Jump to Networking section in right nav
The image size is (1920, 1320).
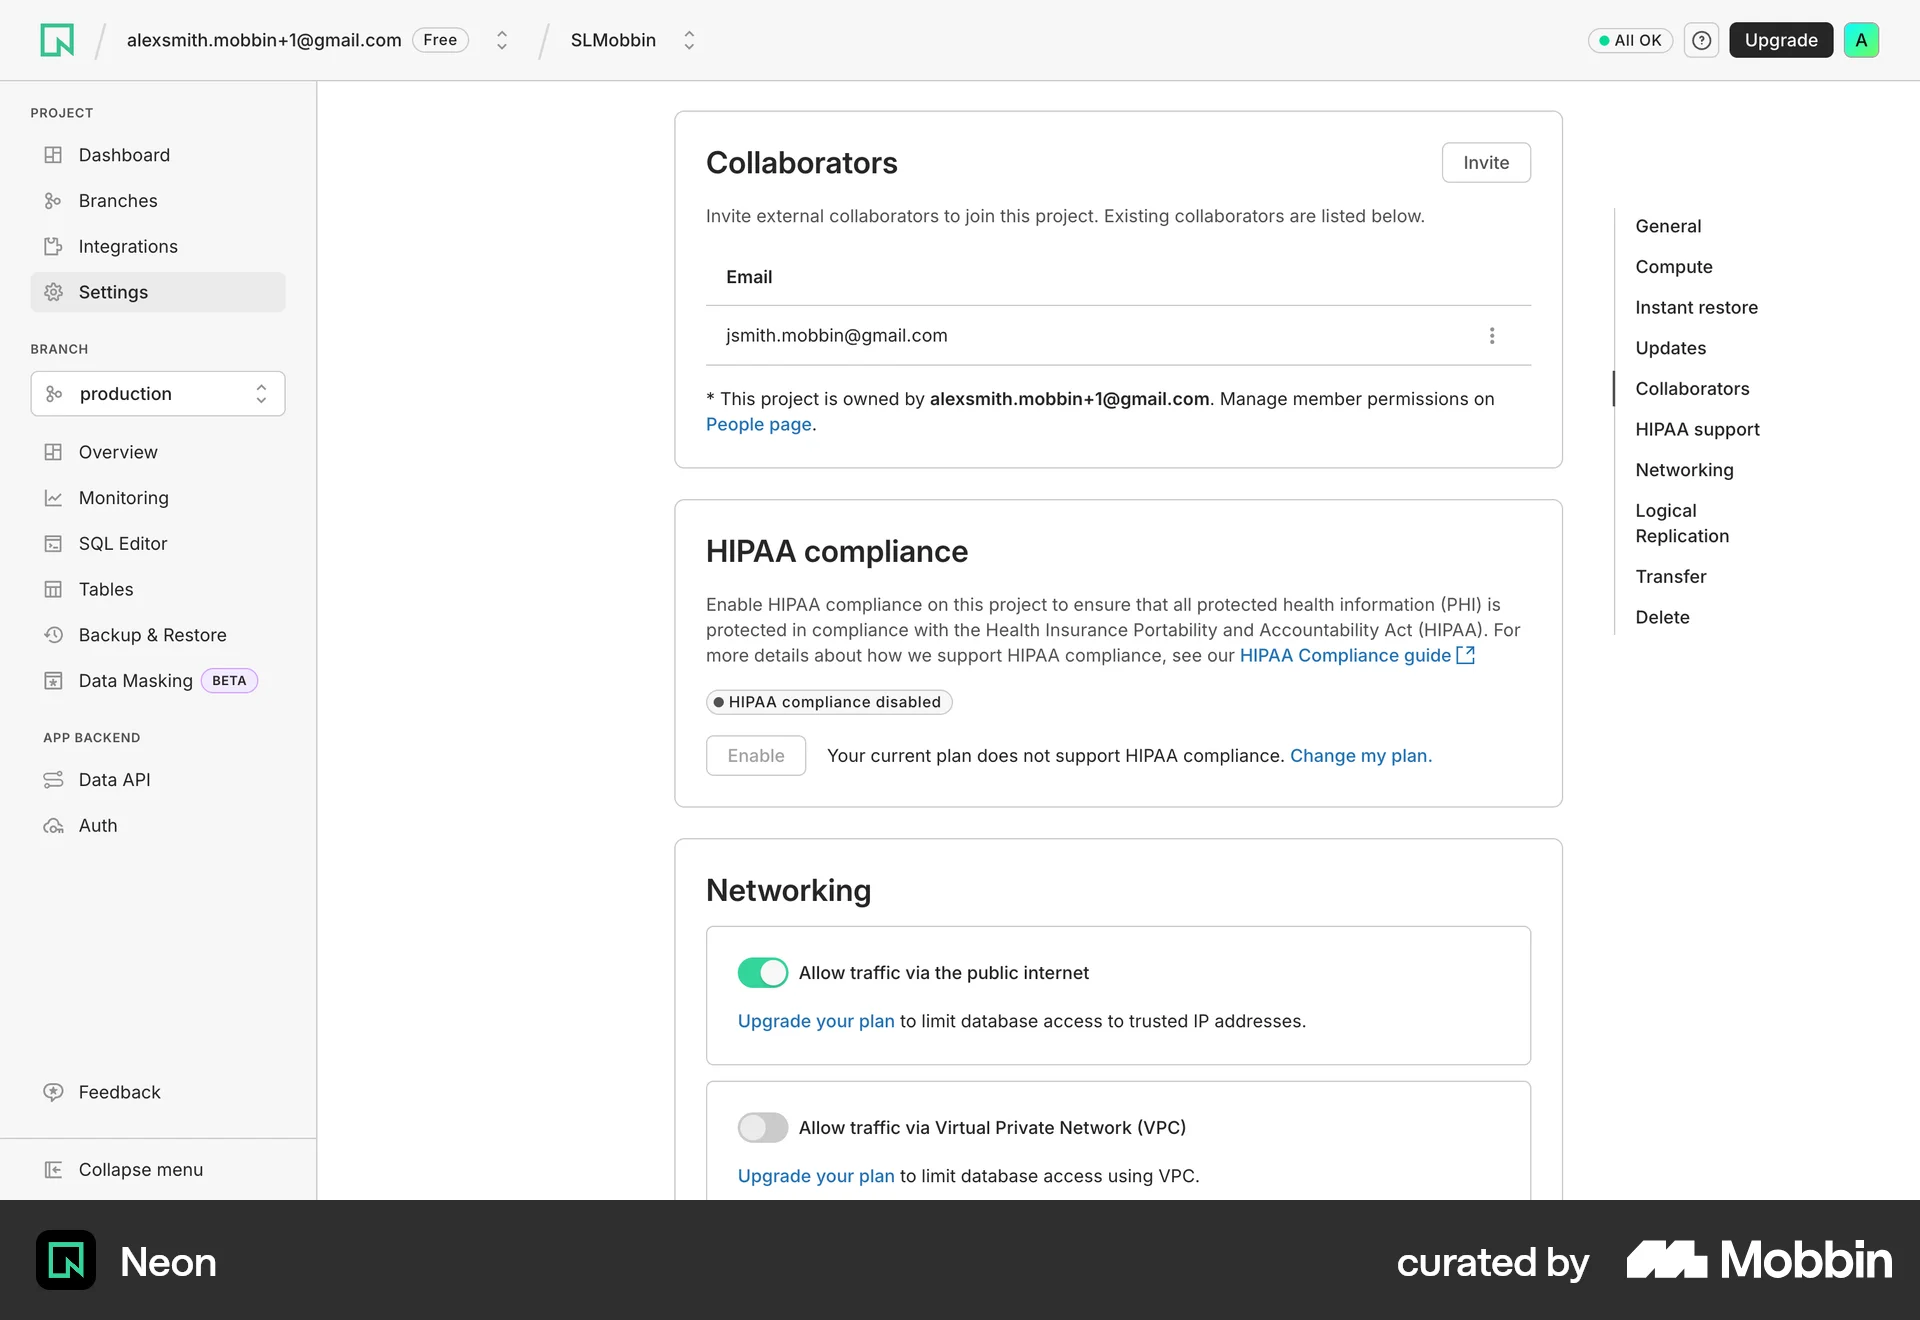[x=1684, y=470]
